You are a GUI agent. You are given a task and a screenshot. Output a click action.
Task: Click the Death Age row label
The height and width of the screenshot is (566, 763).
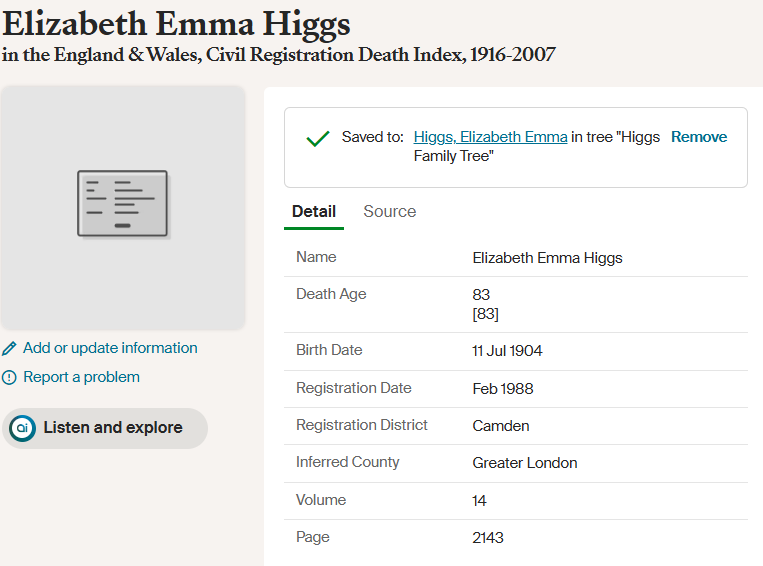point(331,294)
